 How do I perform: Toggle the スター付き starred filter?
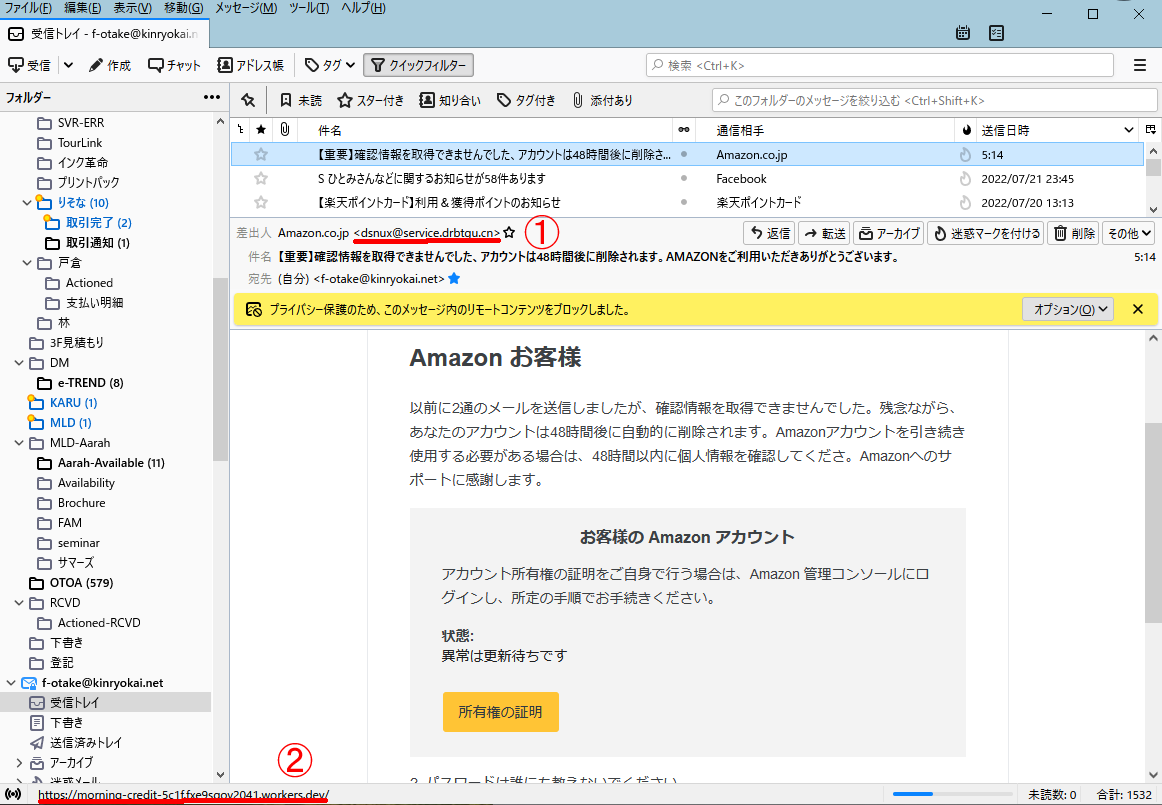[x=371, y=100]
